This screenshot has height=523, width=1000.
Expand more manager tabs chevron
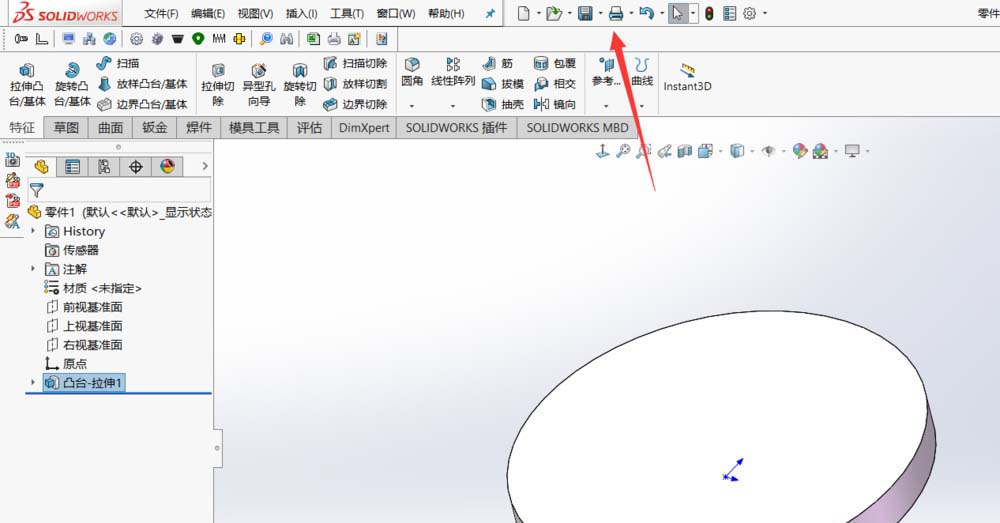point(205,166)
